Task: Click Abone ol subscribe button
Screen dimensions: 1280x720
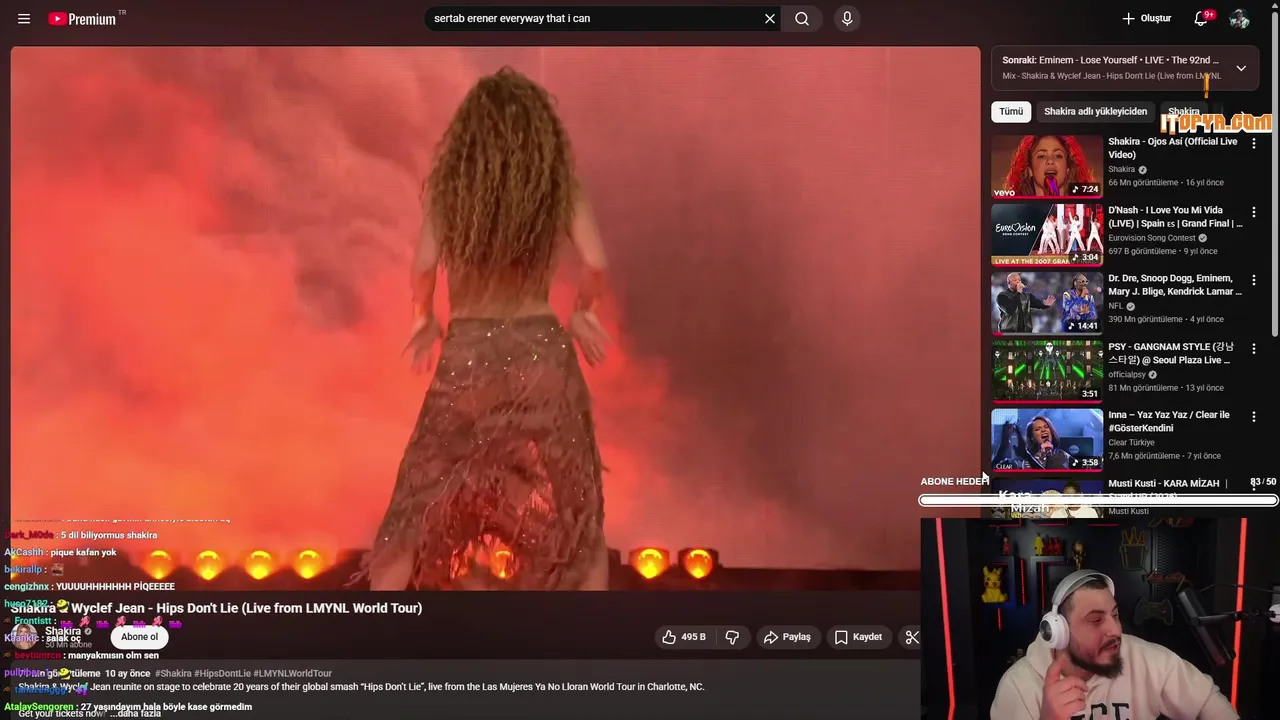Action: pos(139,637)
